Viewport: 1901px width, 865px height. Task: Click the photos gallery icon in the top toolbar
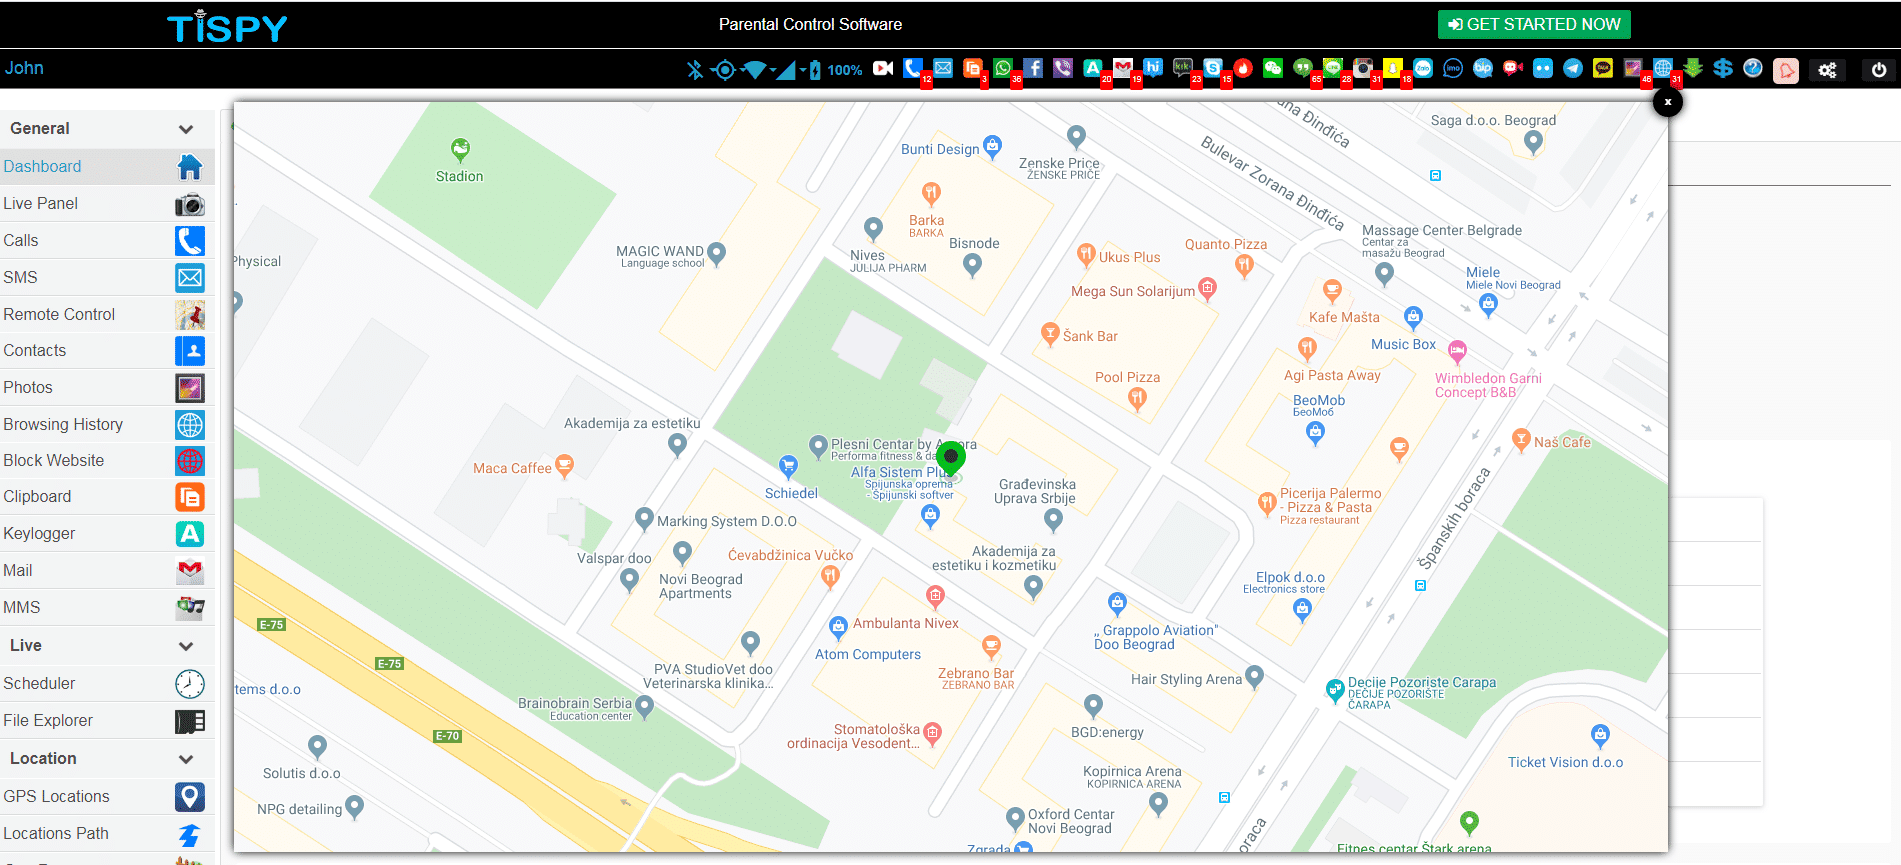tap(1633, 68)
